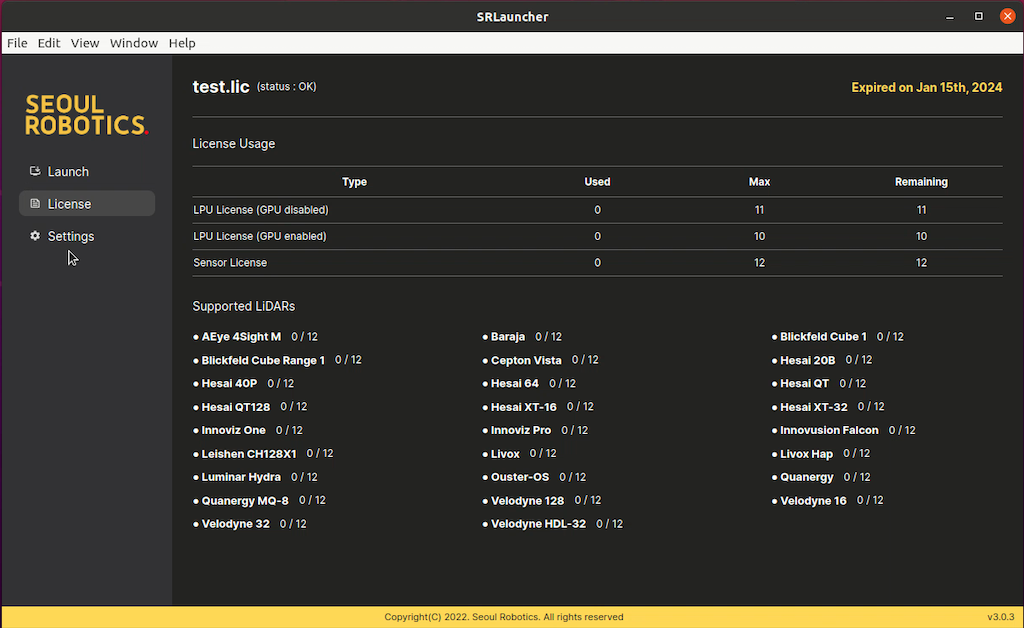Click the Quanergy MQ-8 entry
Screen dimensions: 1024x628
pos(259,501)
